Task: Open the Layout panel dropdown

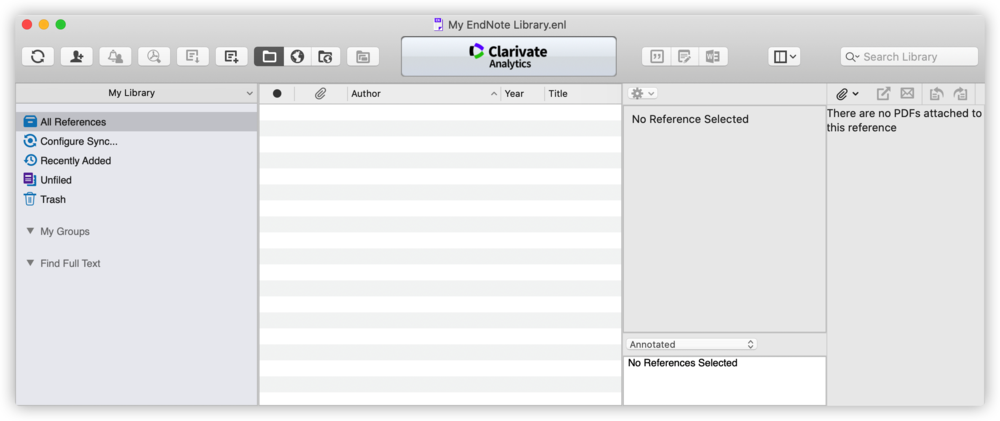Action: [x=784, y=57]
